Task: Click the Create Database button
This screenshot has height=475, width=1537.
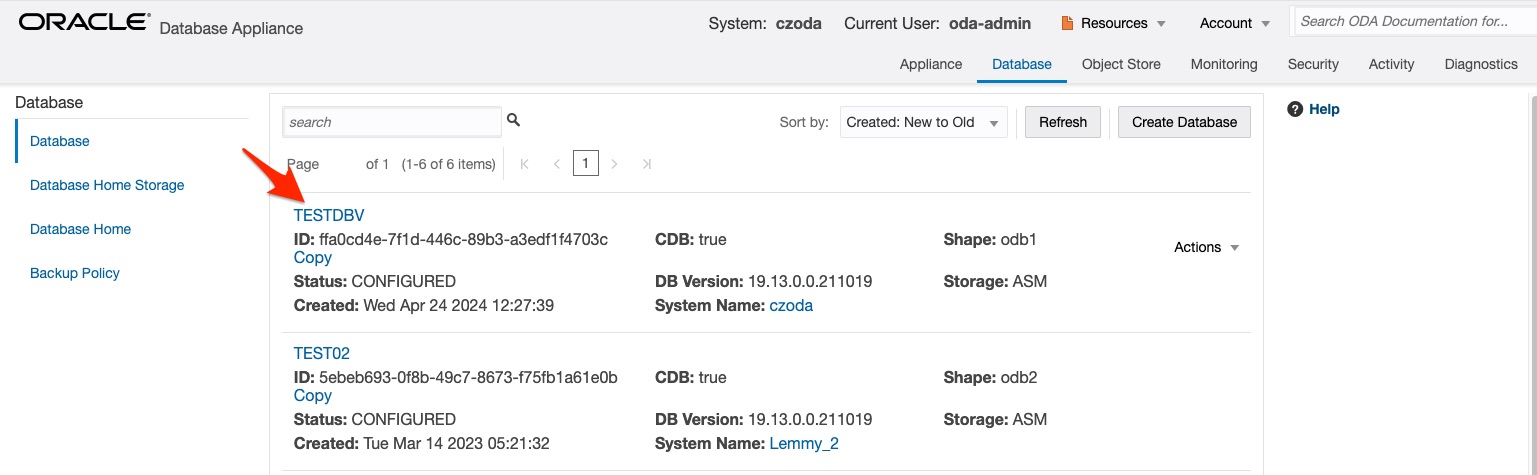Action: point(1184,122)
